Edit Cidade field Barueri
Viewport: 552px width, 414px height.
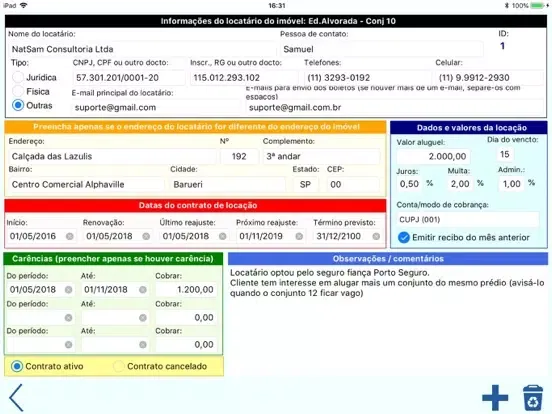pyautogui.click(x=228, y=184)
